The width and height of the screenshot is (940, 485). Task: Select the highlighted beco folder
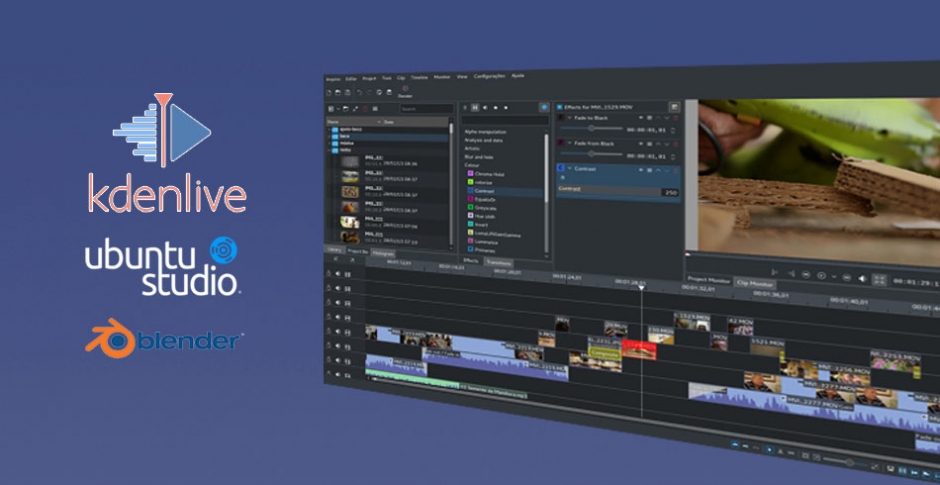387,137
